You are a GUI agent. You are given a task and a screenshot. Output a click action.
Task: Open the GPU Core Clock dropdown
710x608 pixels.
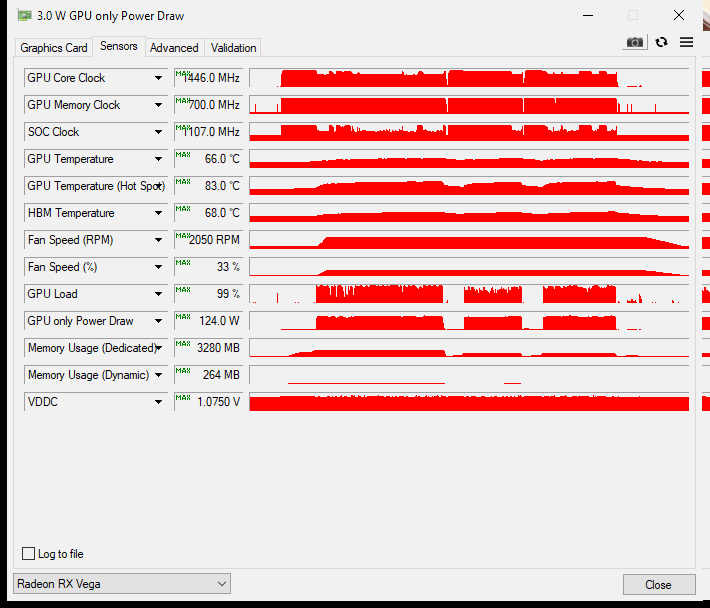point(158,78)
